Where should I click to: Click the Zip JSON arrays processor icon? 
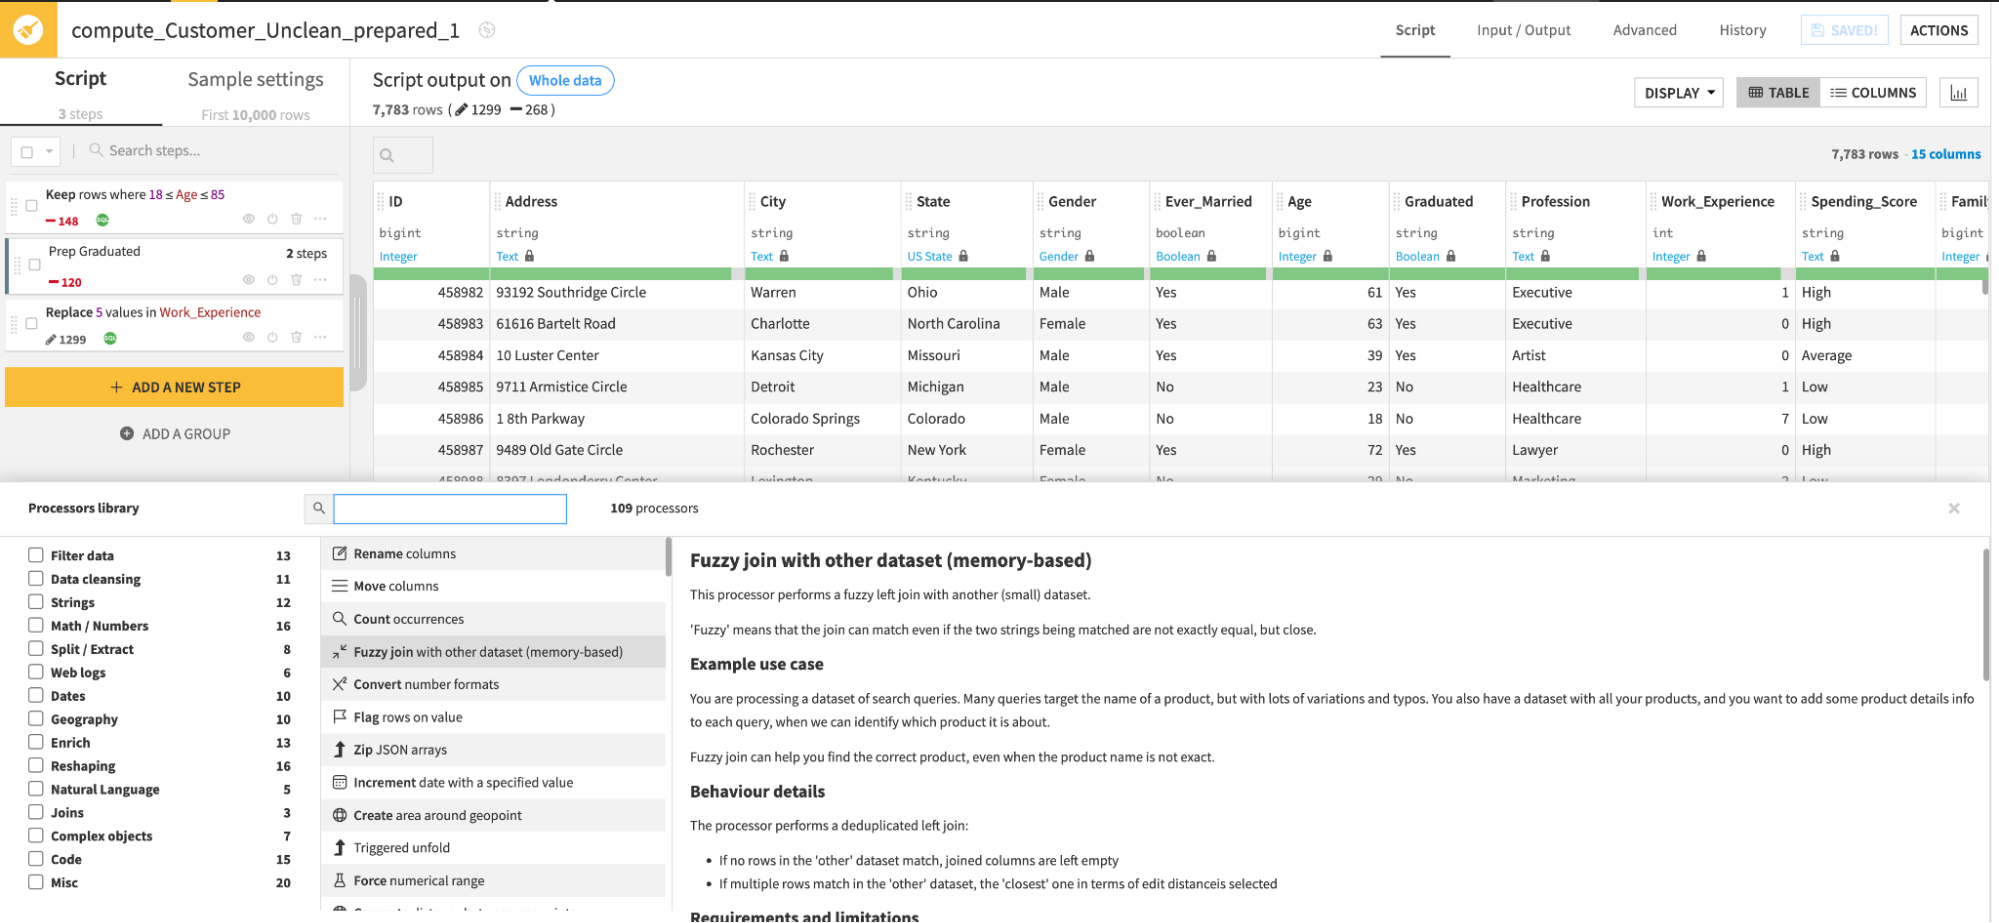(x=340, y=749)
